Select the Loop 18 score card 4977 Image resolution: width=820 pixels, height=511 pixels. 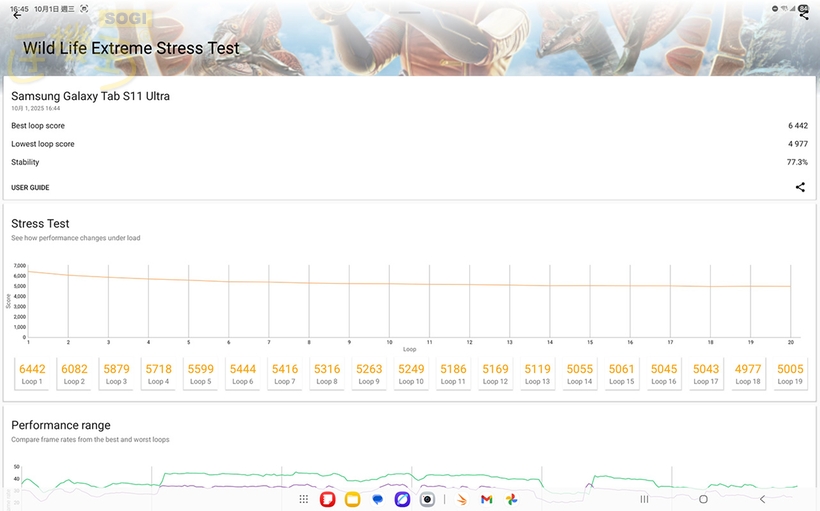(748, 374)
